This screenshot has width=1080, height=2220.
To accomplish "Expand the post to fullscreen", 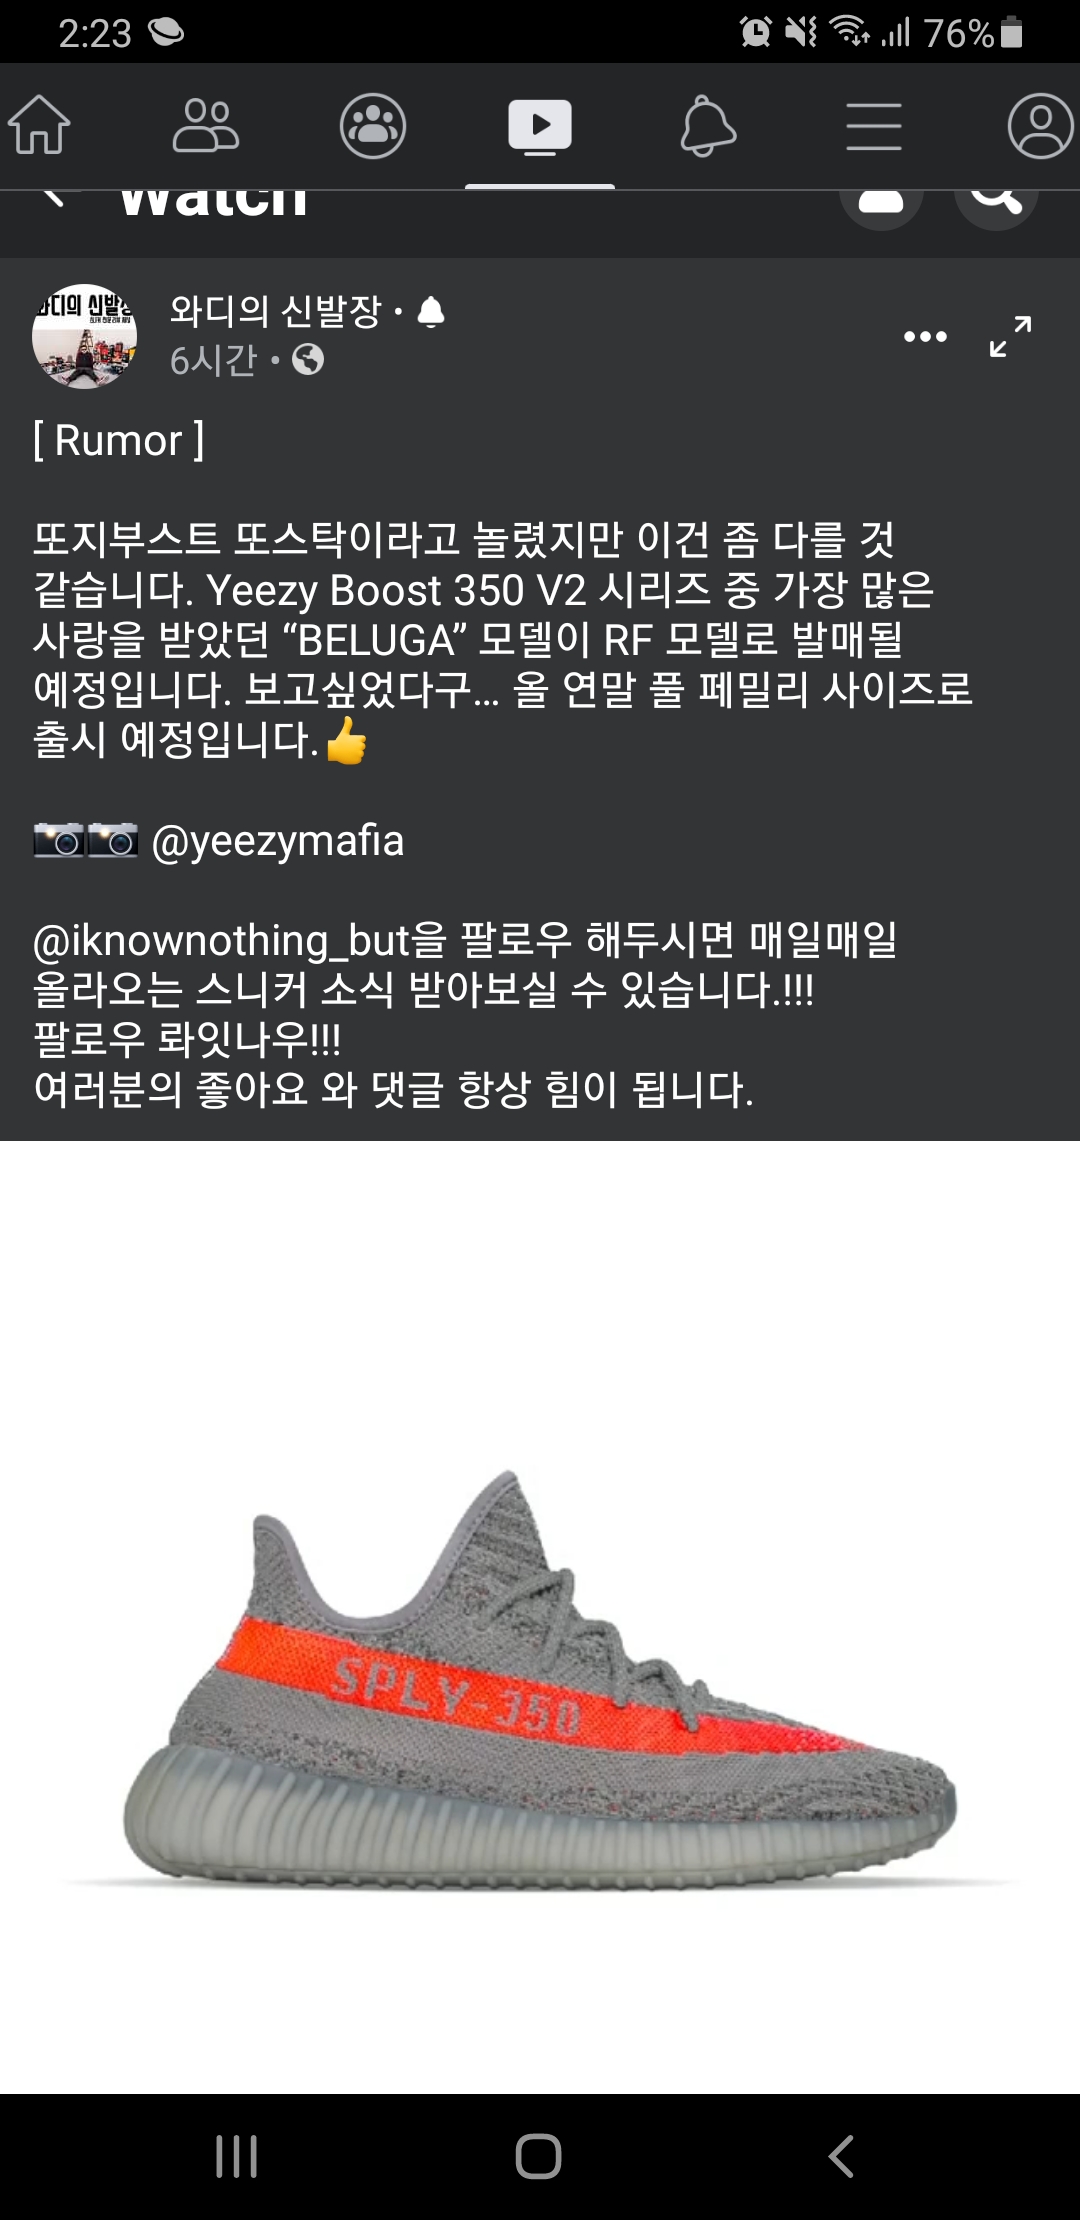I will point(1010,336).
